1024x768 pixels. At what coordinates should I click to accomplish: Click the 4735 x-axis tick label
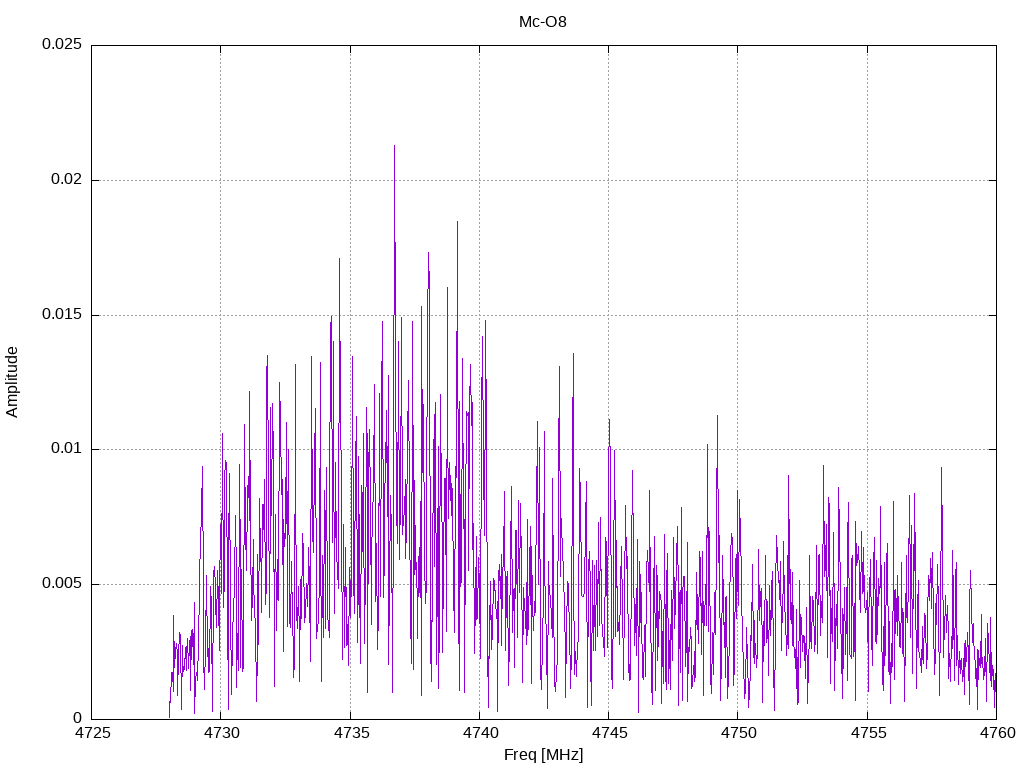pyautogui.click(x=351, y=733)
